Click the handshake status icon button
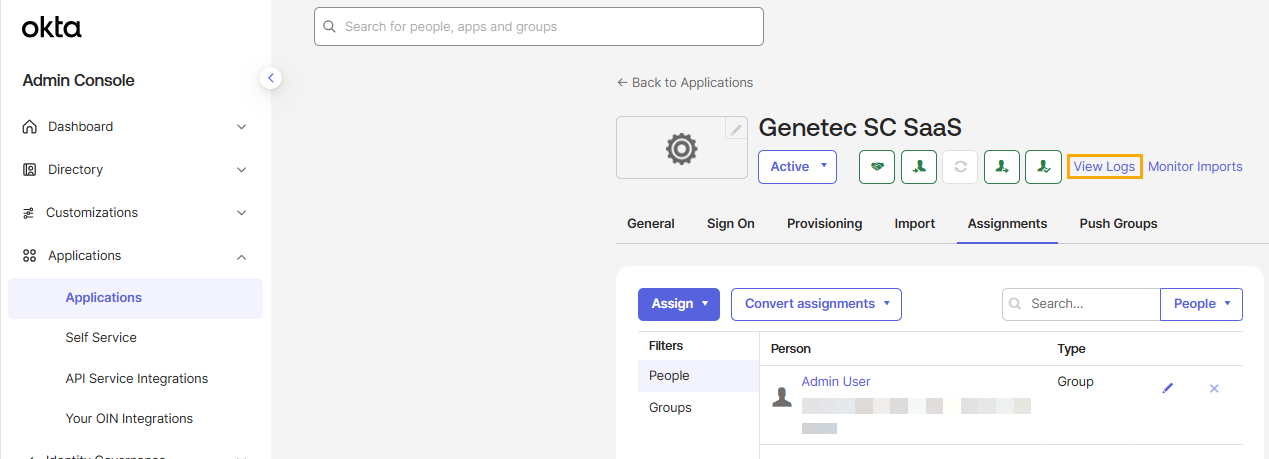Screen dimensions: 1269x459 (877, 167)
